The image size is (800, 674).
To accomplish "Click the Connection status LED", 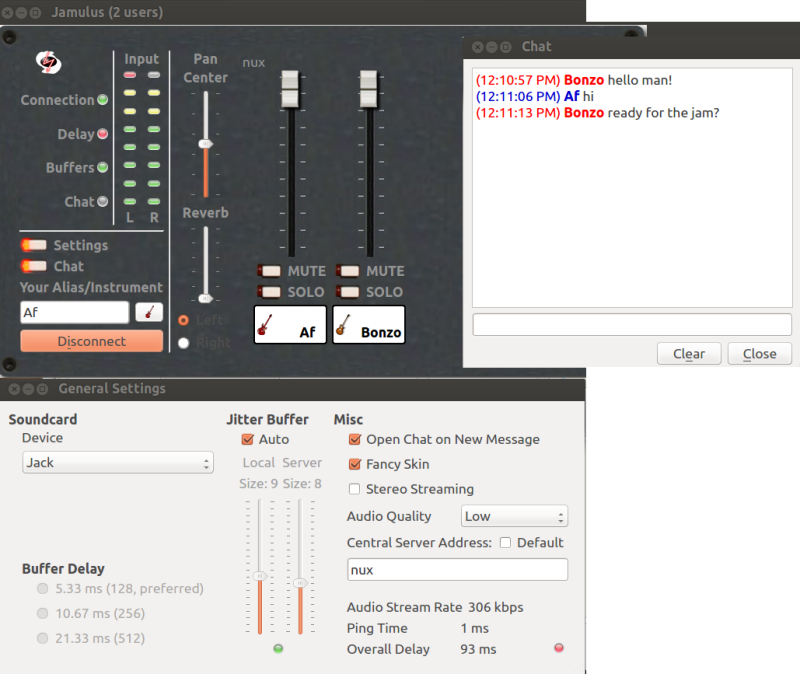I will [103, 99].
